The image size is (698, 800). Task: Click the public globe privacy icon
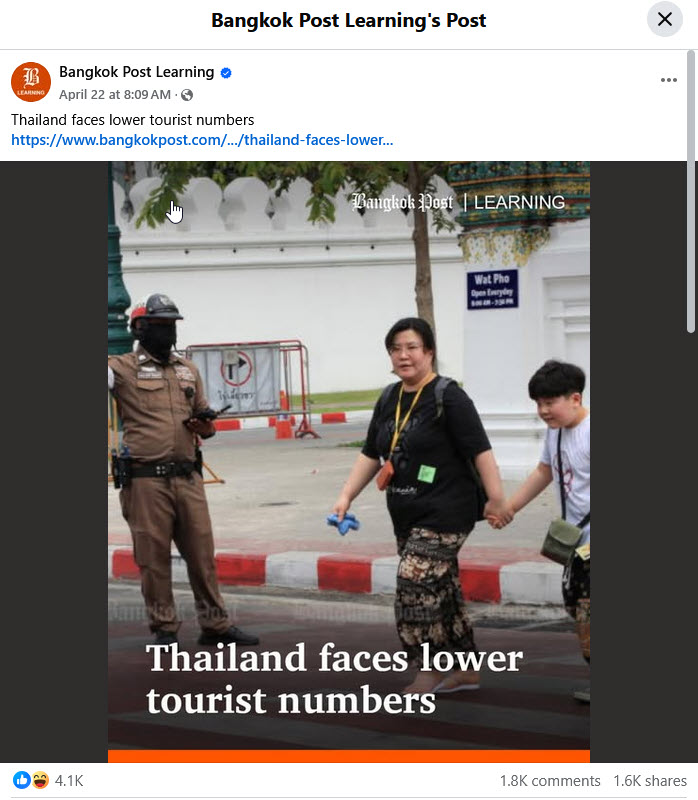point(187,95)
